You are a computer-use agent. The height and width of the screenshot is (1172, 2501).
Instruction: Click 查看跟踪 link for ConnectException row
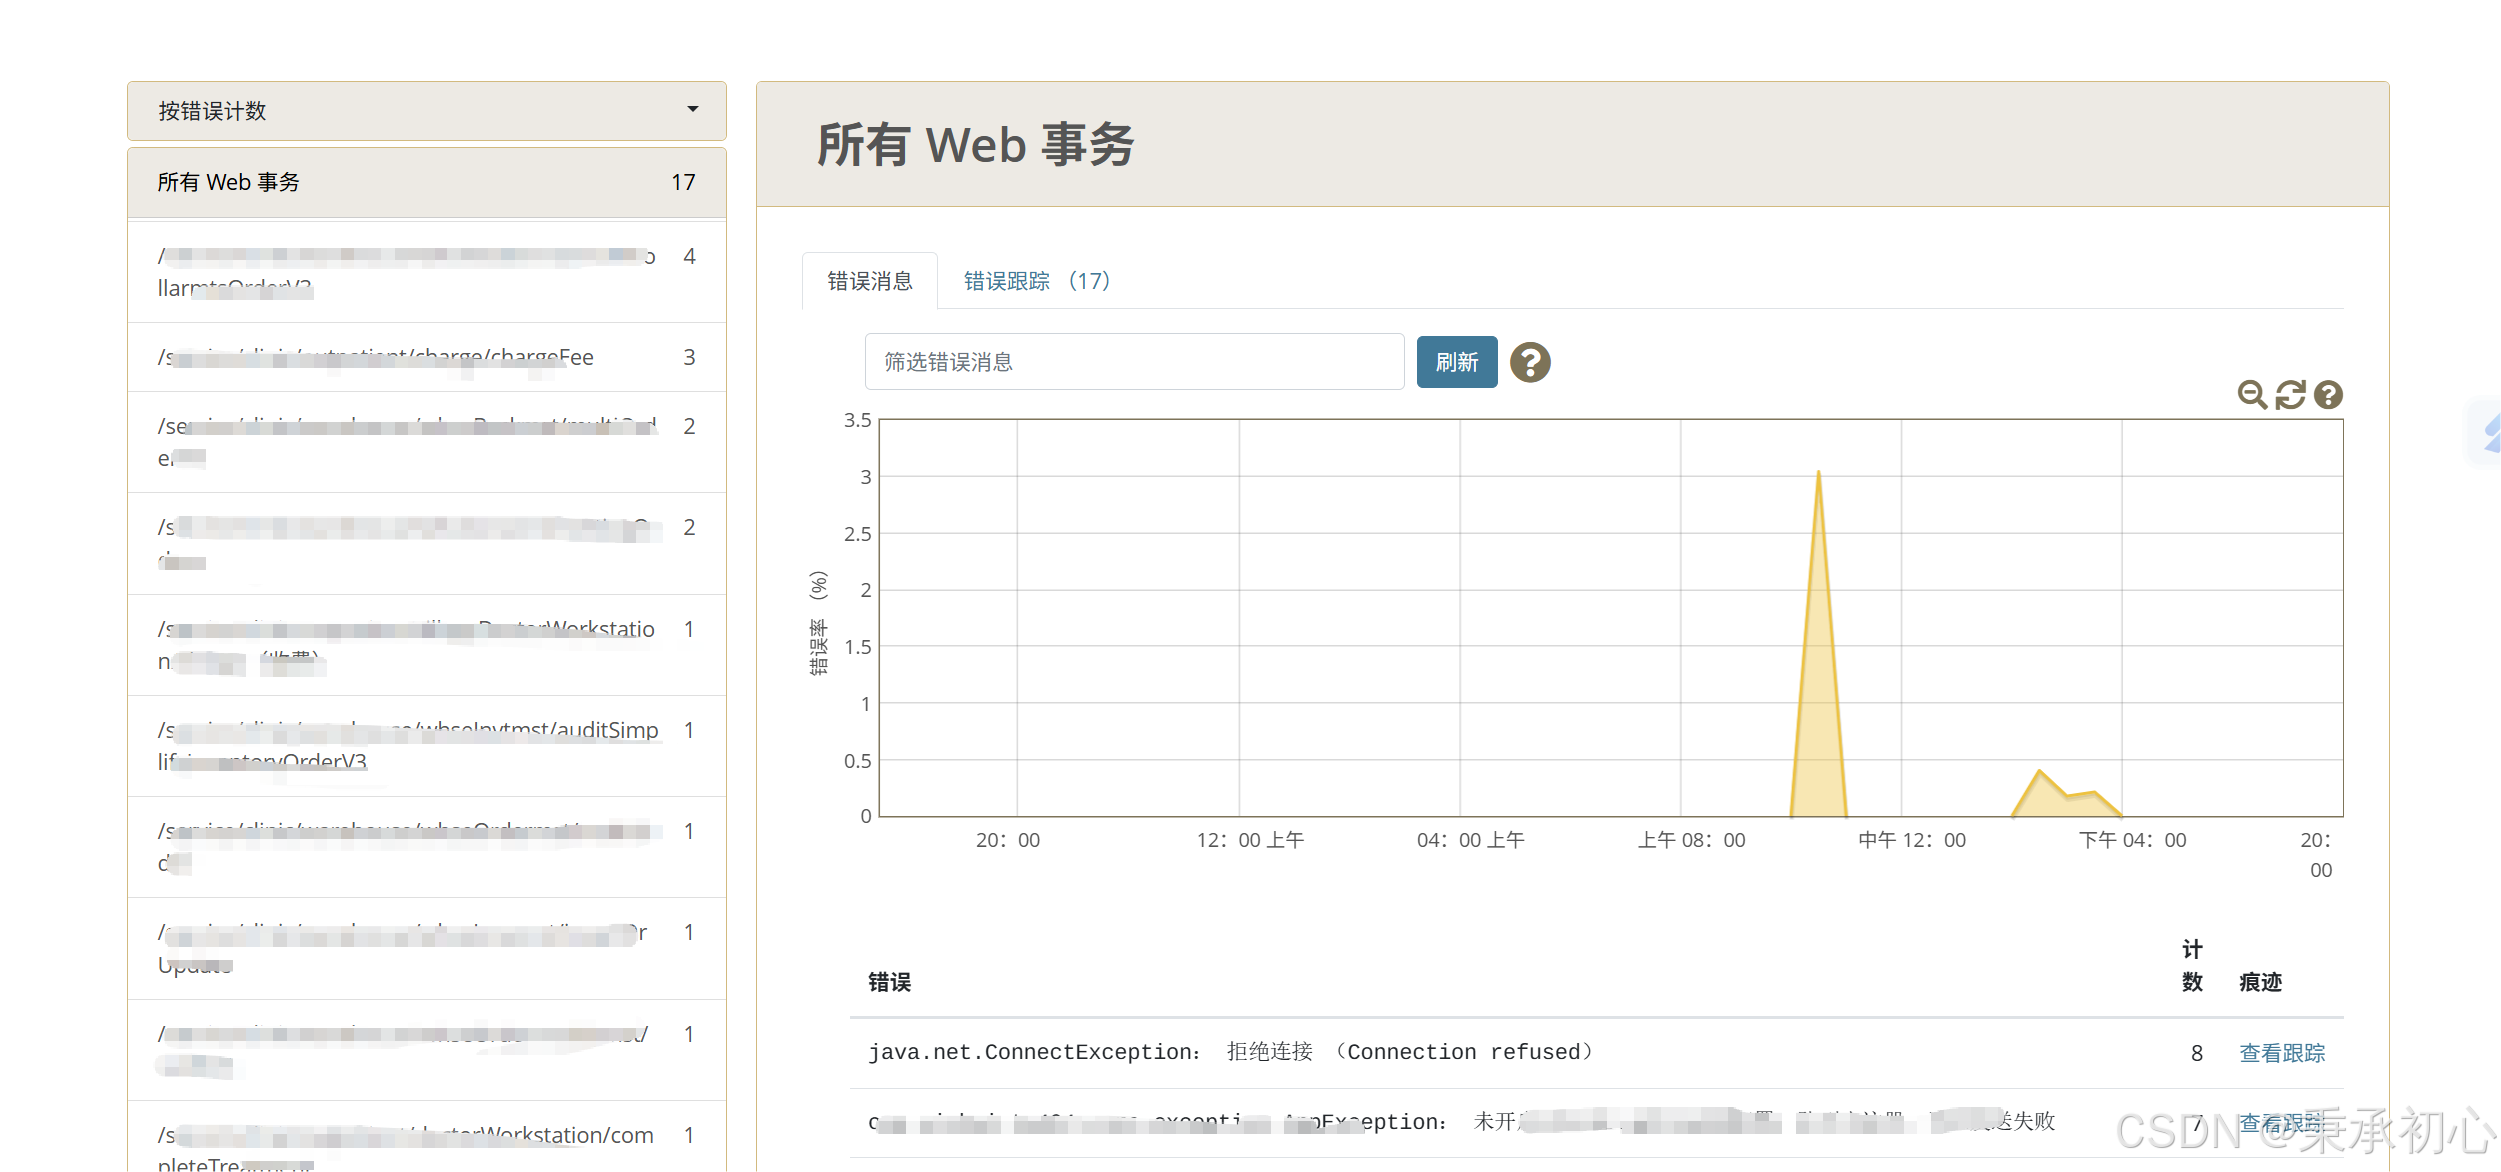point(2281,1053)
